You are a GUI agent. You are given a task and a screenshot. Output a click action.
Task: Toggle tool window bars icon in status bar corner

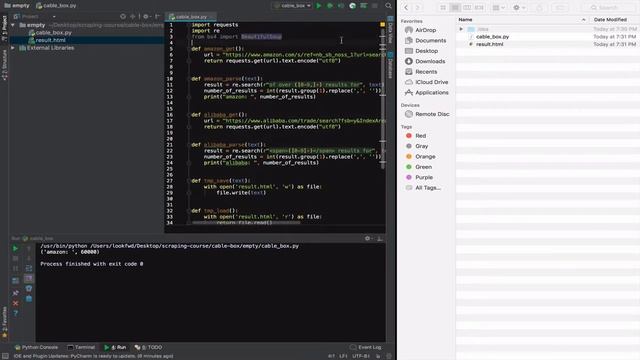tap(5, 356)
